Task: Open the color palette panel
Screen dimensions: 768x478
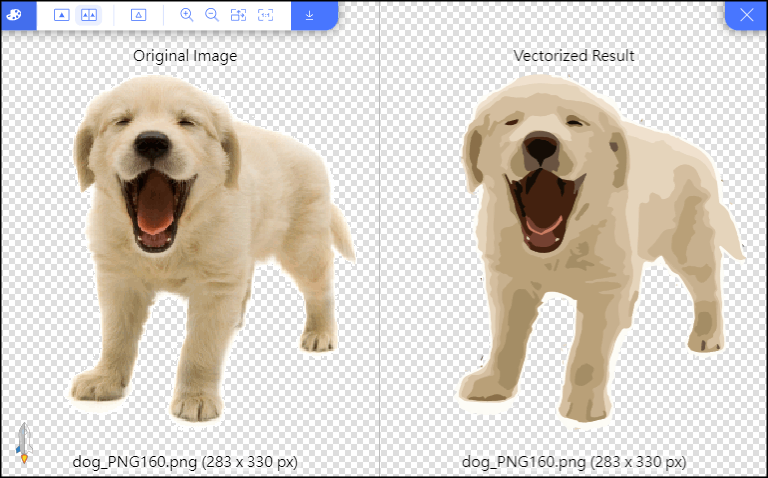Action: [18, 15]
